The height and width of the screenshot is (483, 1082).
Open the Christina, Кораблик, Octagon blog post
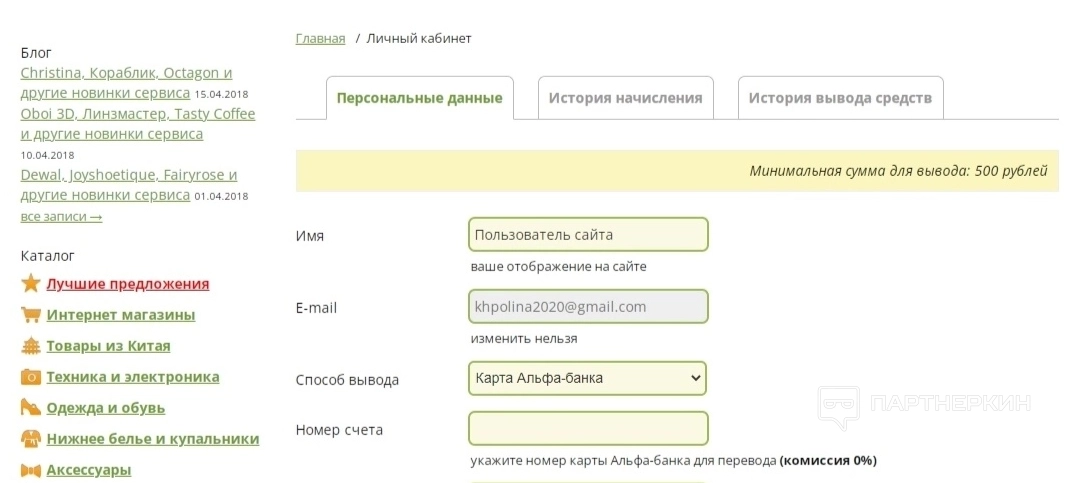coord(126,73)
